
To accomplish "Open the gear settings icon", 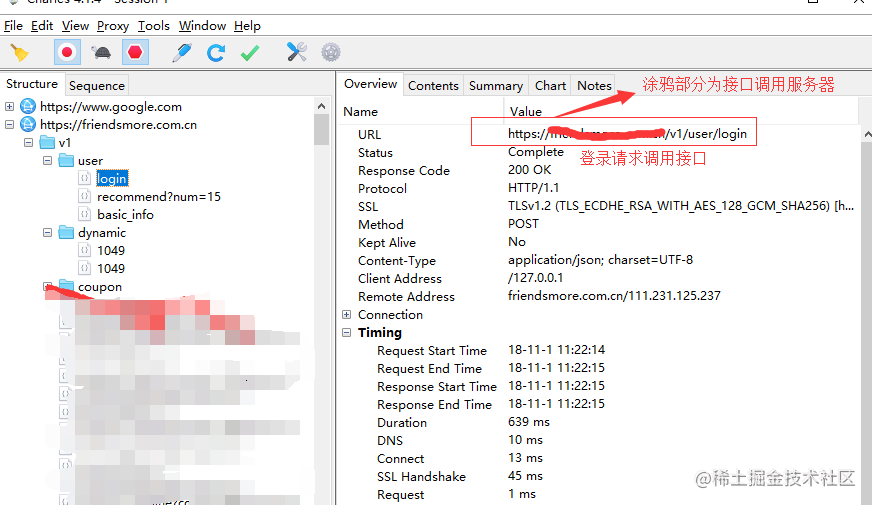I will 331,52.
